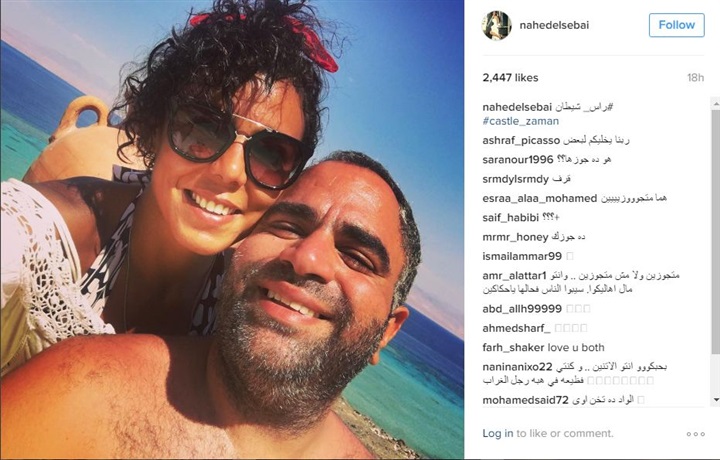Open esraa_alaa_mohamed's profile

pos(540,198)
